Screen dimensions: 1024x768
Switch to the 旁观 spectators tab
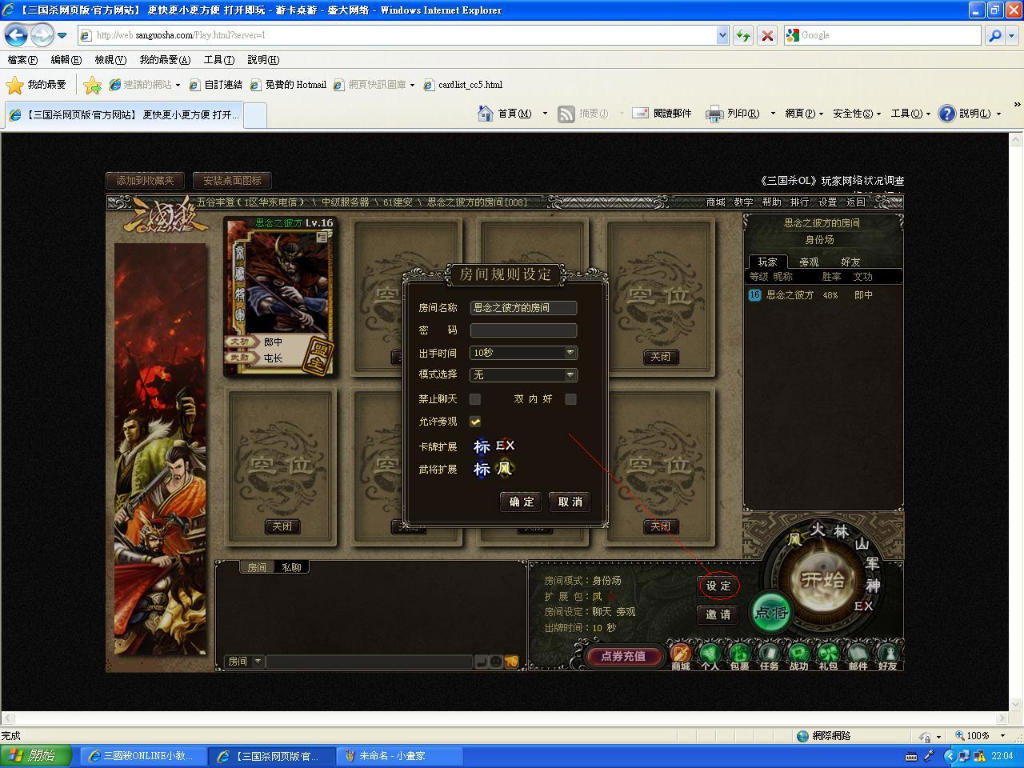pyautogui.click(x=809, y=262)
